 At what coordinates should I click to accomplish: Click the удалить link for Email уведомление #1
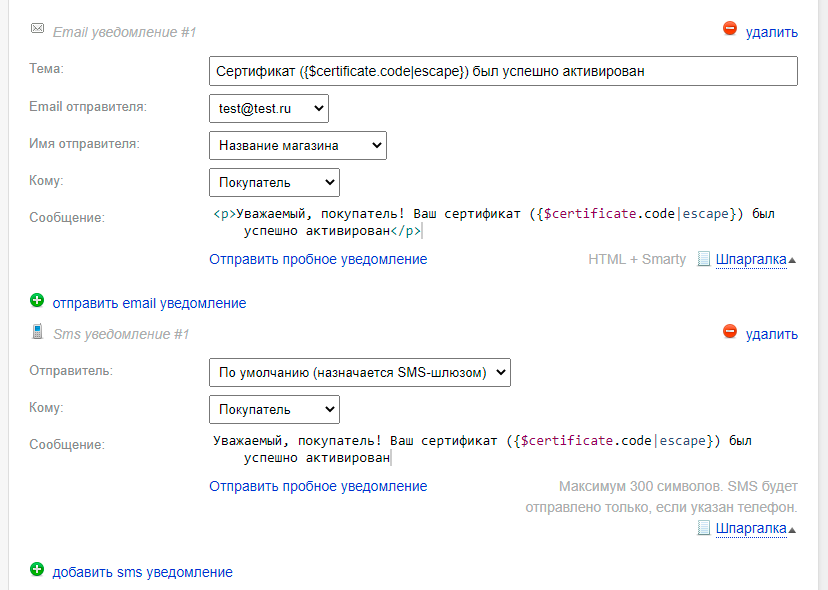771,32
